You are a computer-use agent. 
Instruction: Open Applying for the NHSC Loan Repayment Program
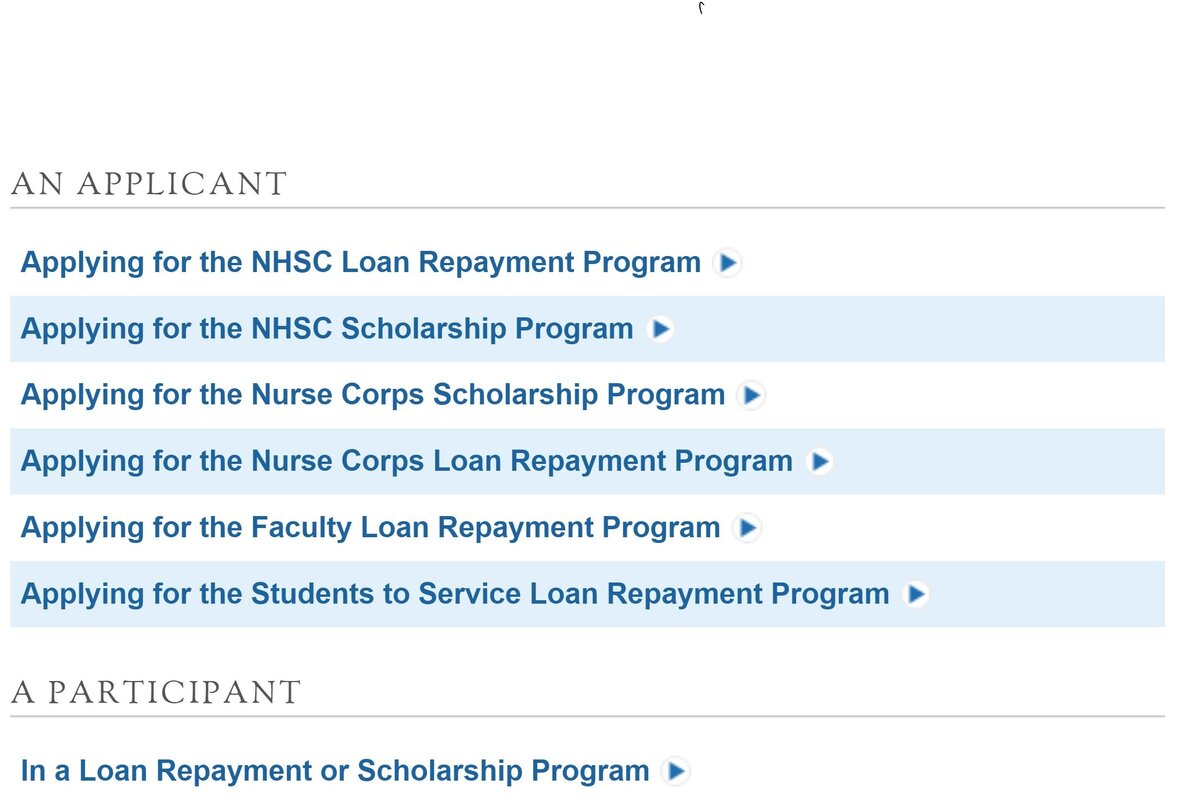361,263
